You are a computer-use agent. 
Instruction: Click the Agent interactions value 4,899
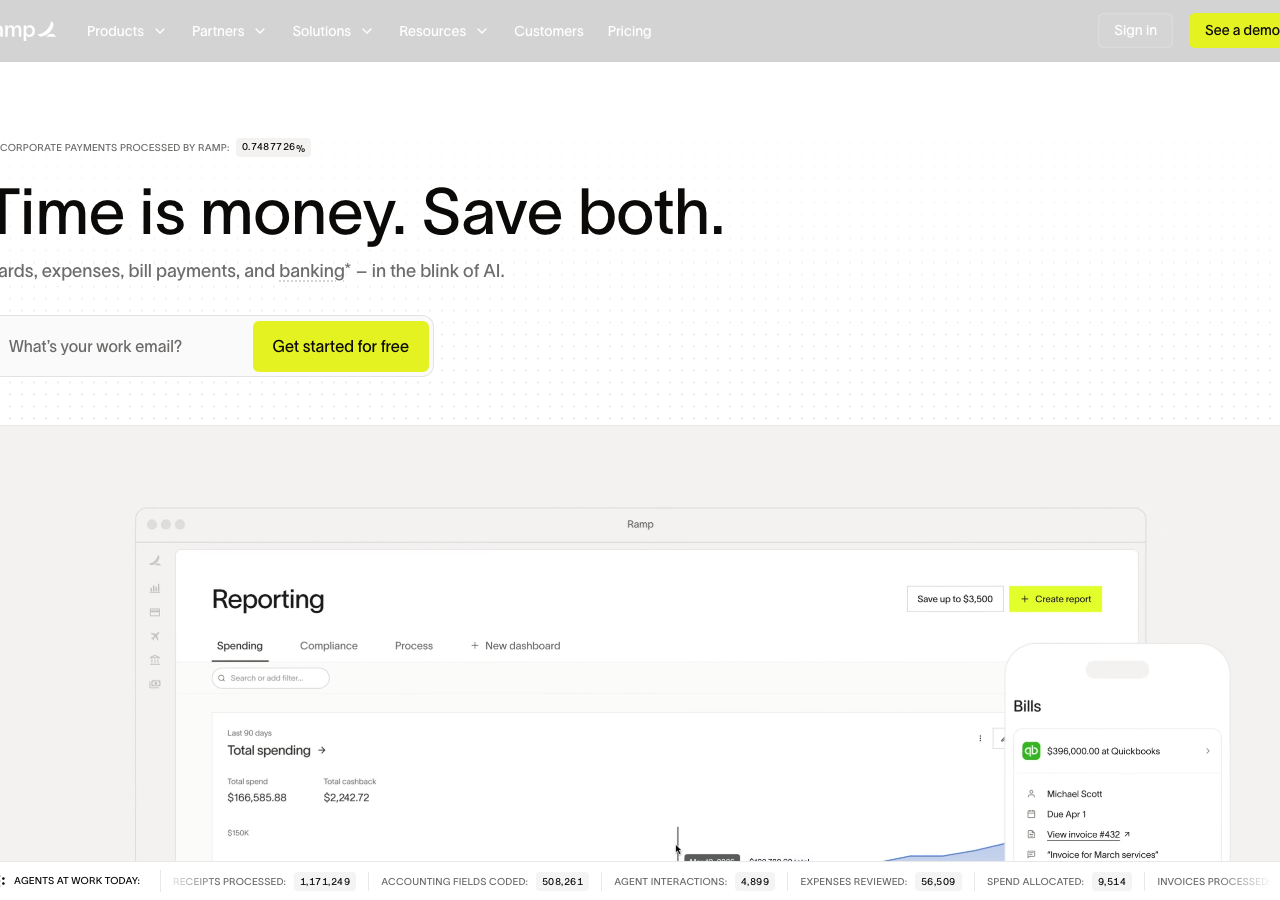coord(755,882)
